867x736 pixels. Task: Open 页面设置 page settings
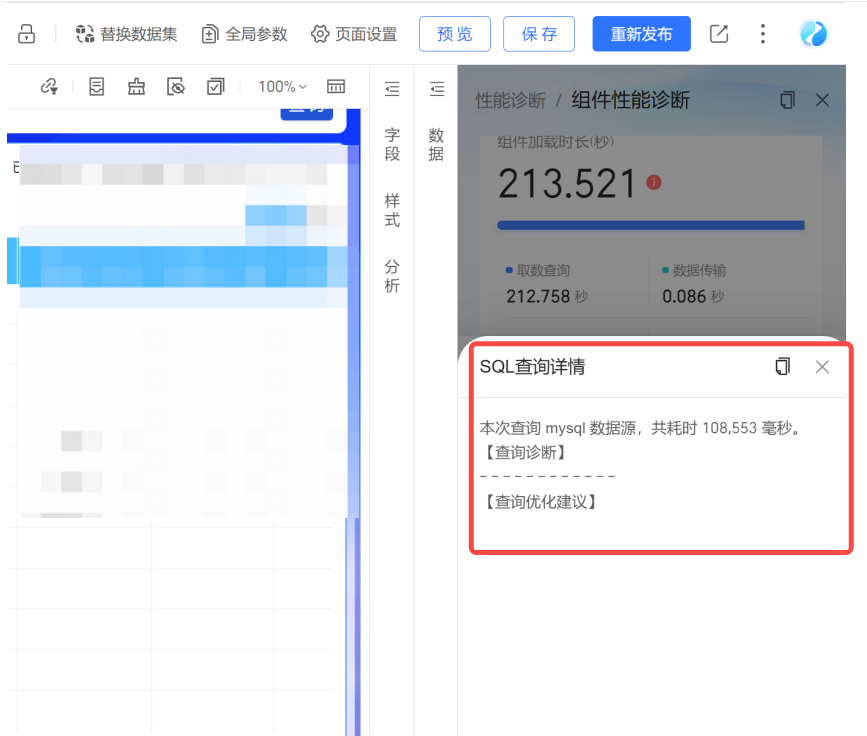point(354,34)
